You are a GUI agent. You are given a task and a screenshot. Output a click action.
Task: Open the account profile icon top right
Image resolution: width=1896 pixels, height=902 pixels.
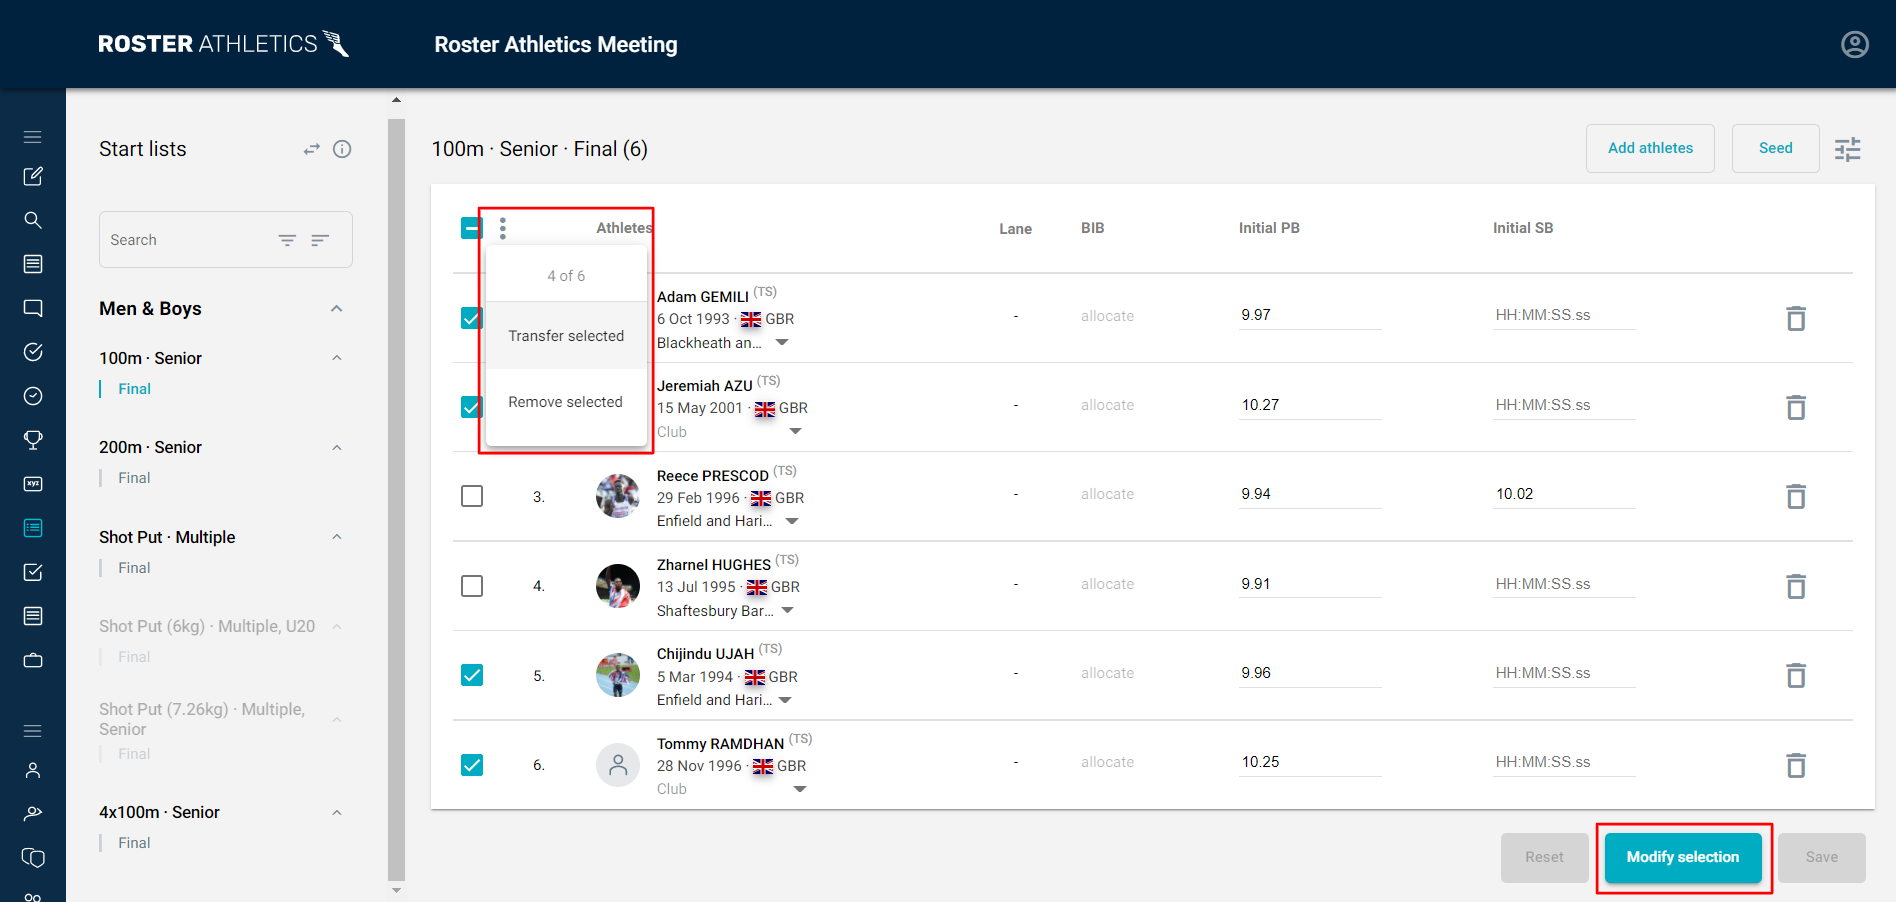1855,44
